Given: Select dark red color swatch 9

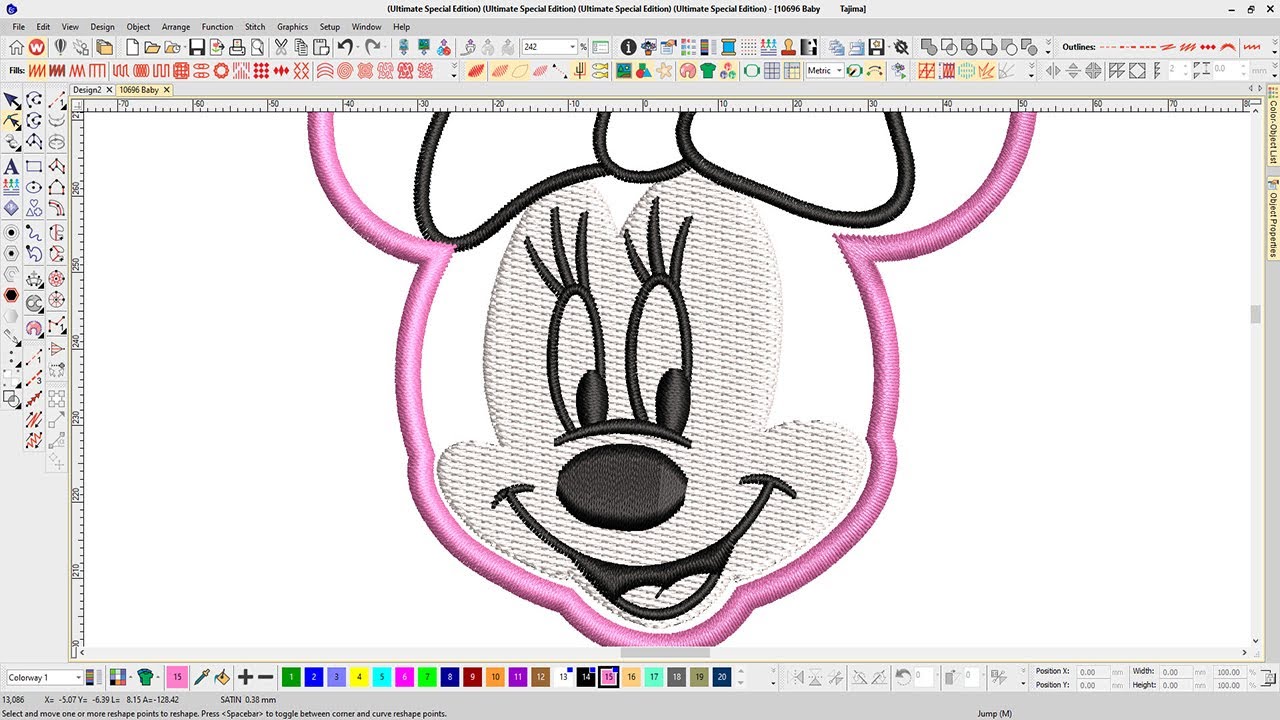Looking at the screenshot, I should click(472, 677).
